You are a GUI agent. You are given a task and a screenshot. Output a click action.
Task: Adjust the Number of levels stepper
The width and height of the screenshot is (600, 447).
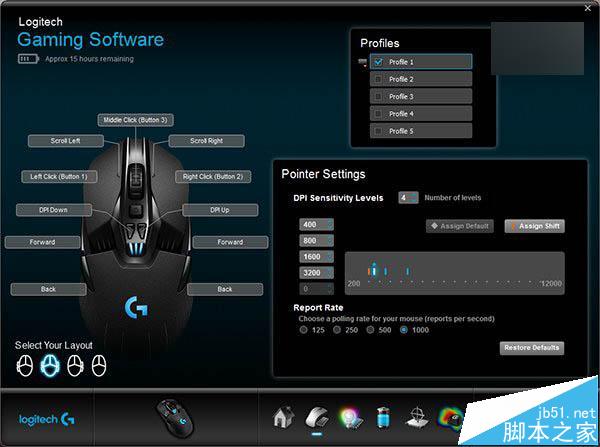point(414,198)
